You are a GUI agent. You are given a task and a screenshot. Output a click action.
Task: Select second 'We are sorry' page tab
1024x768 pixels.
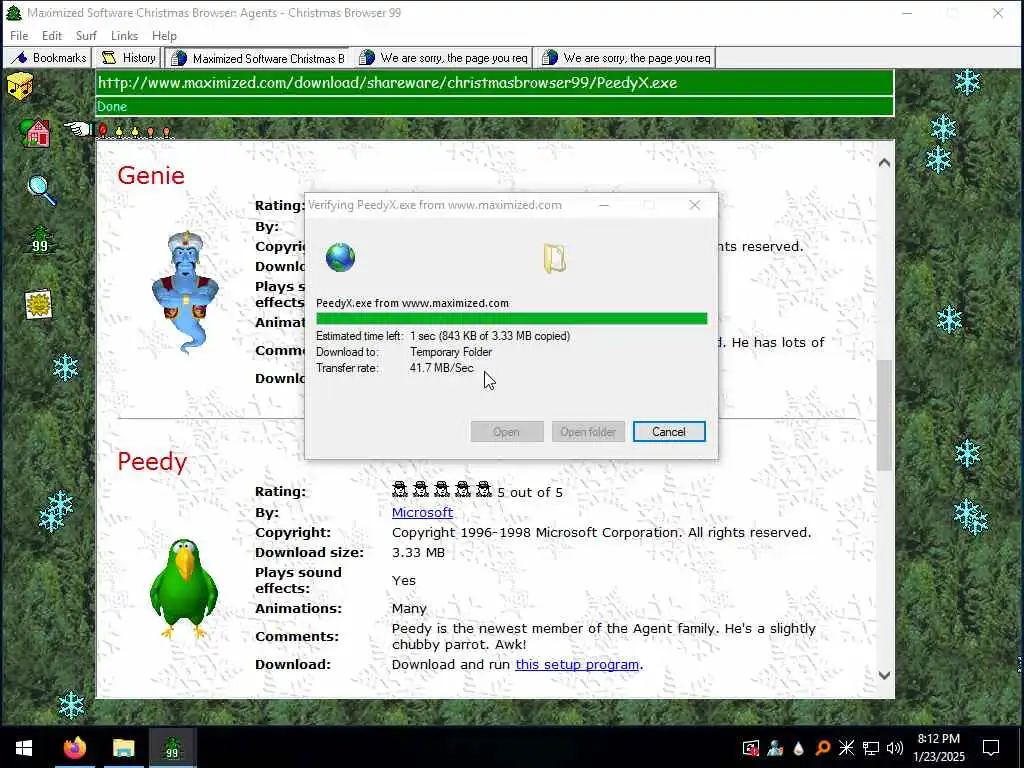(442, 58)
